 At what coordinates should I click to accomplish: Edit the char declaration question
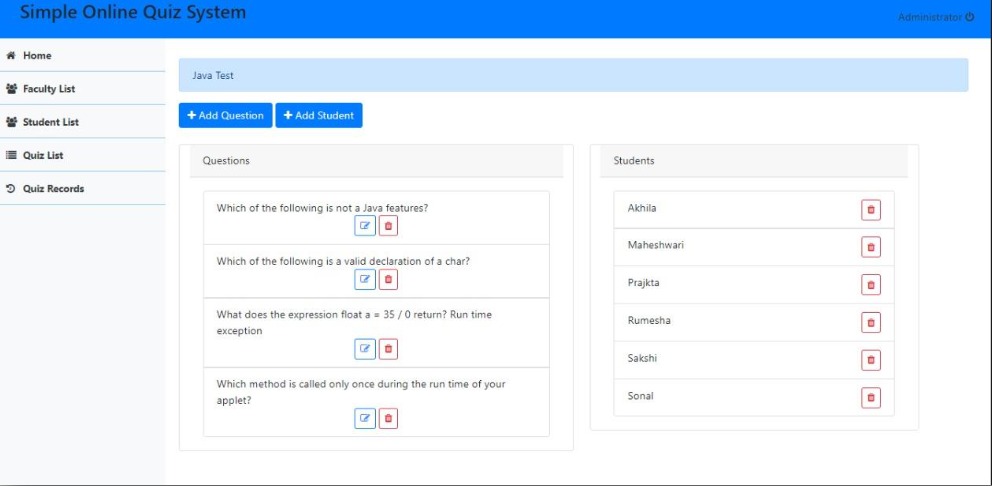(x=365, y=280)
